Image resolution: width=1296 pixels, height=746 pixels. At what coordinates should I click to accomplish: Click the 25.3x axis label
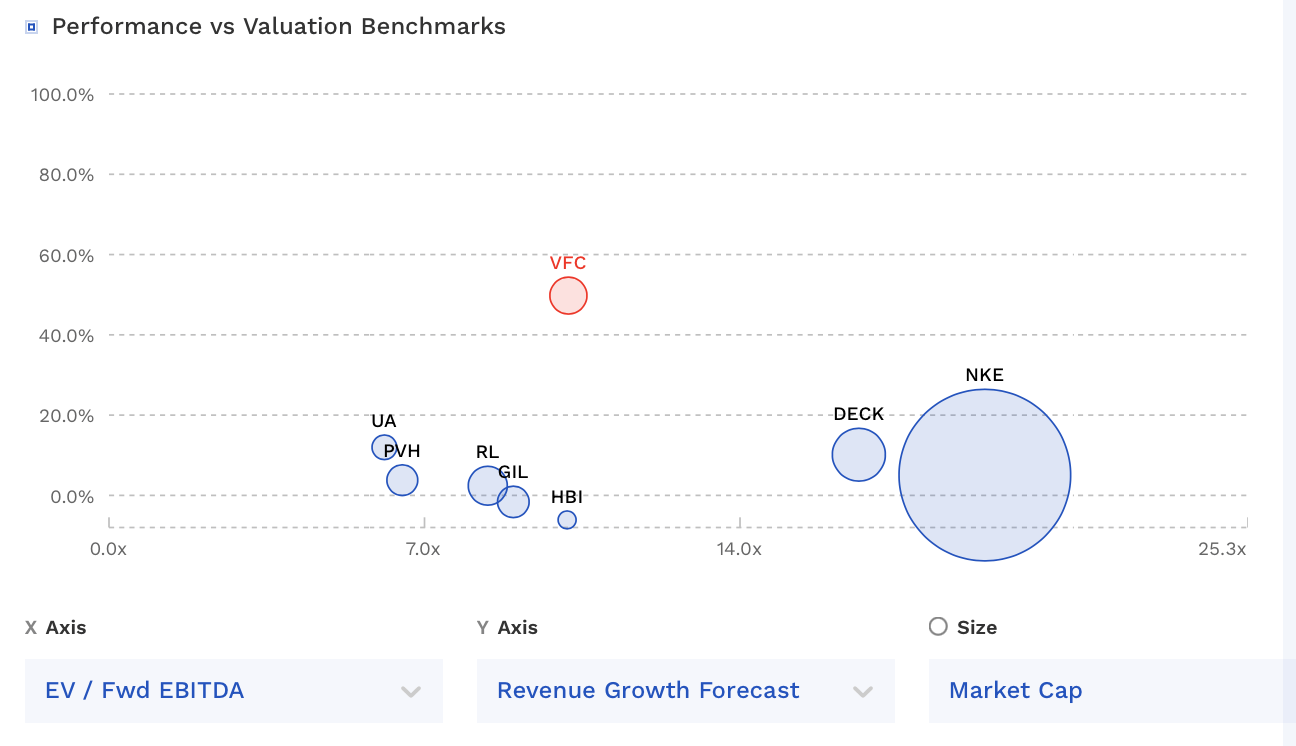1224,548
